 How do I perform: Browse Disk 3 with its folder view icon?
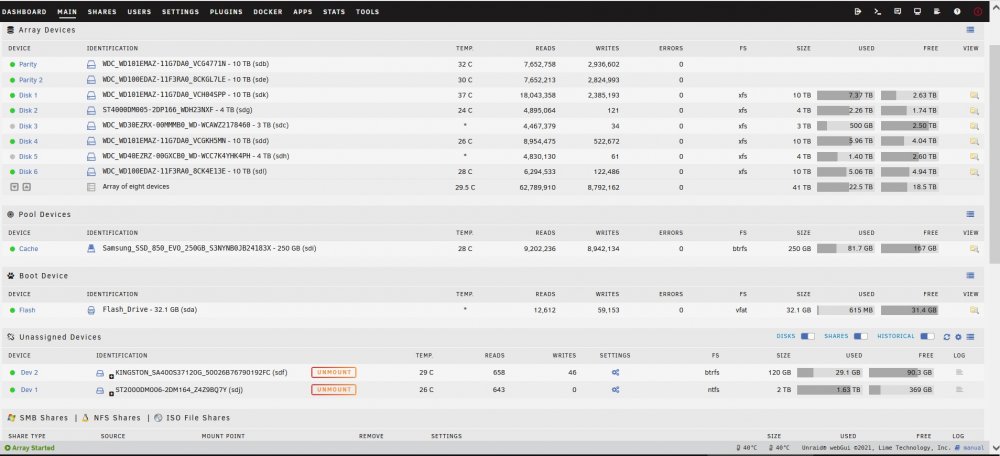(974, 126)
